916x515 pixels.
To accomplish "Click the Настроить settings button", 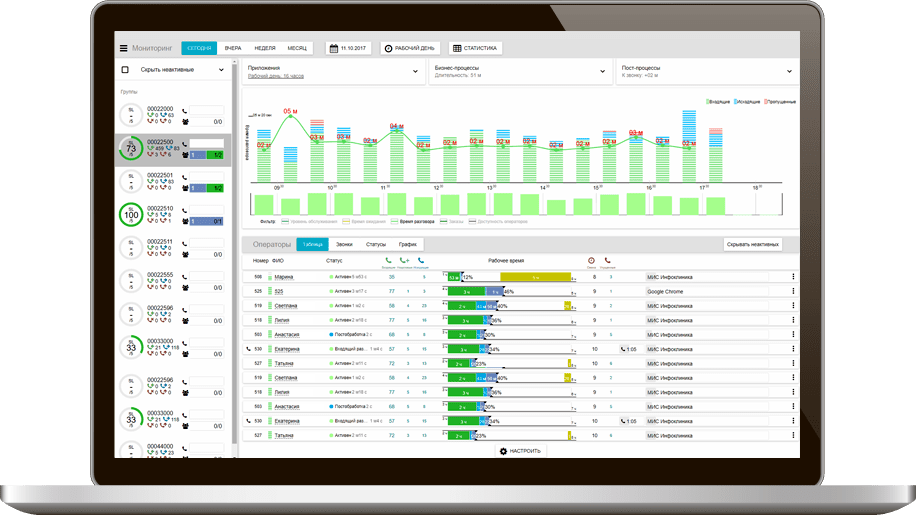I will (520, 451).
